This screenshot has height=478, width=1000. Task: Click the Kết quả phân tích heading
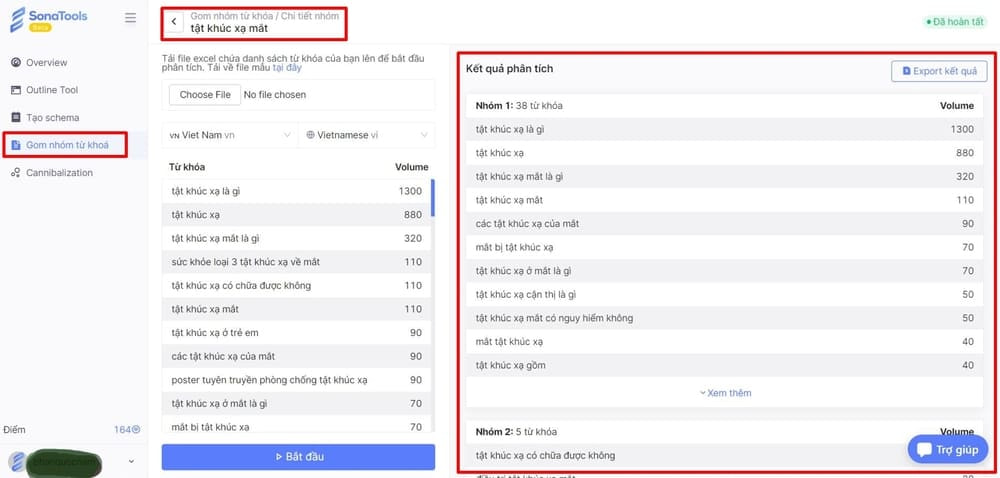click(510, 68)
